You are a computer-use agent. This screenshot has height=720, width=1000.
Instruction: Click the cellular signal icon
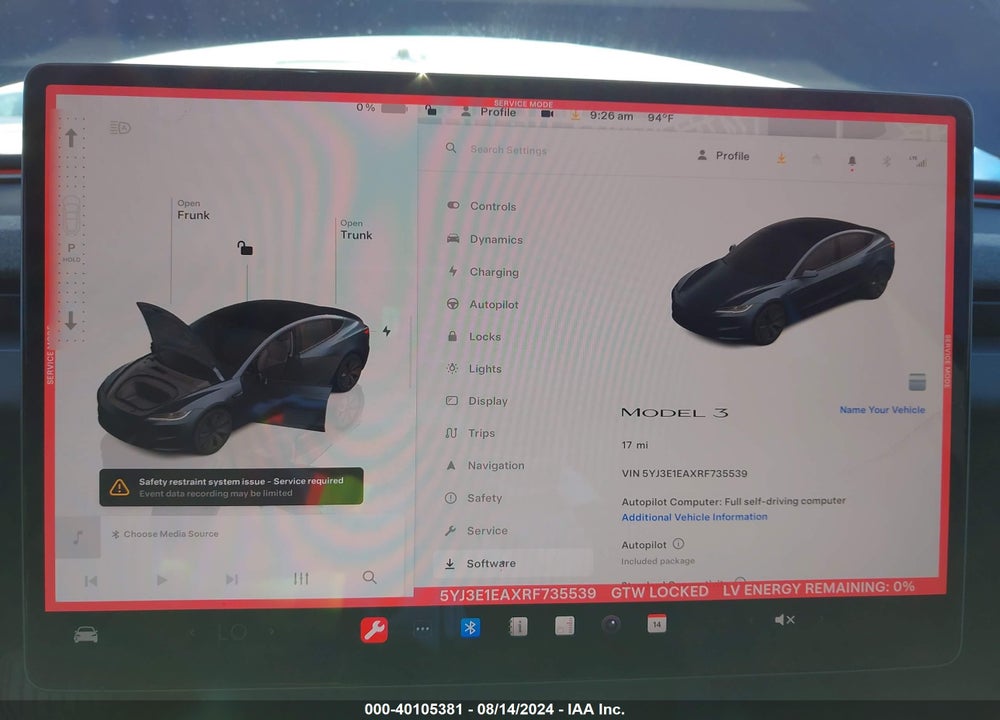(918, 162)
